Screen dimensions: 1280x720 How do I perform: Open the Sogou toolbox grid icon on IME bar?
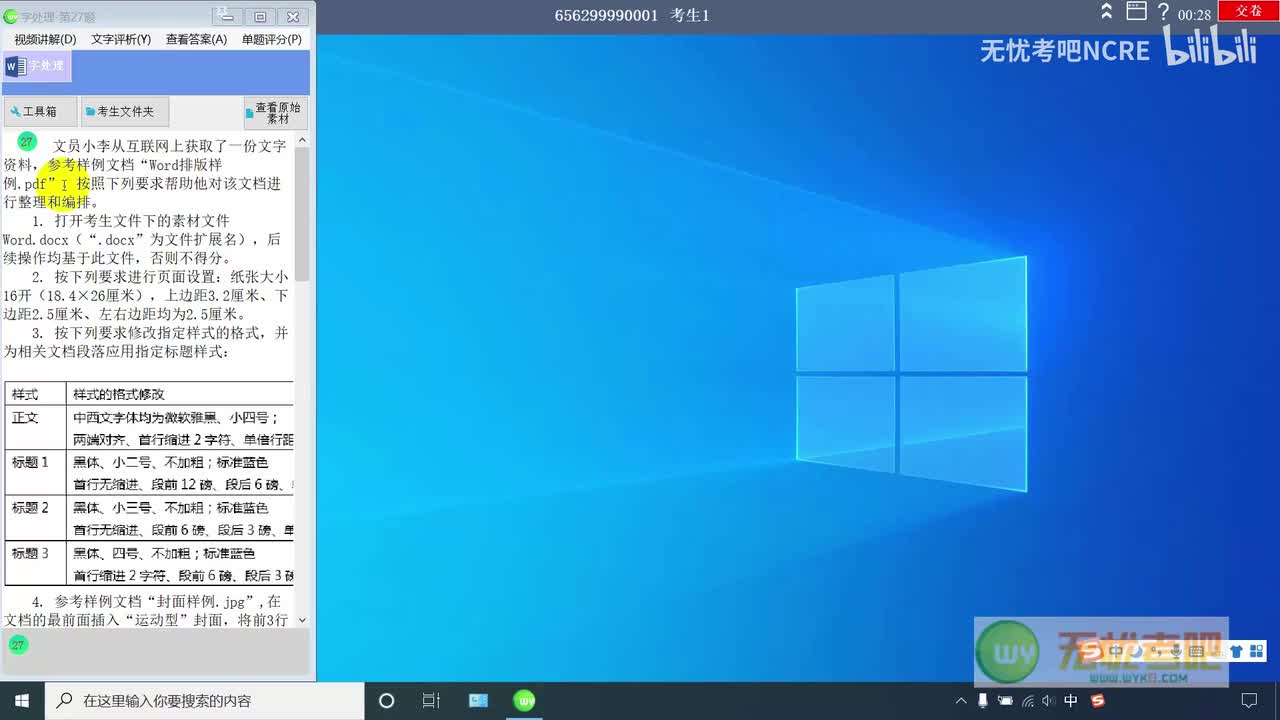[1256, 652]
